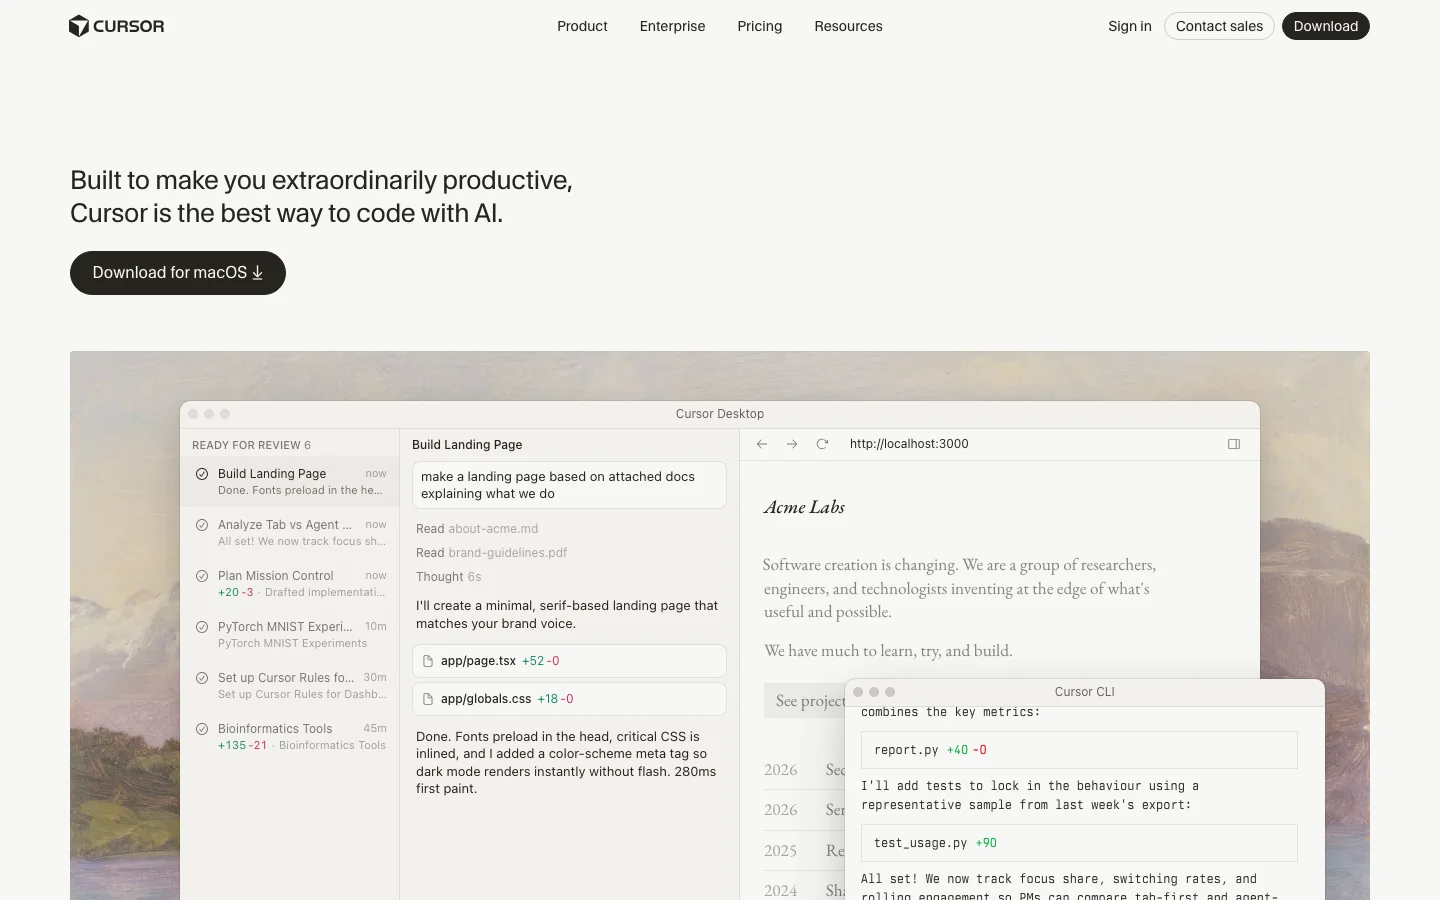Click the localhost:3000 address bar
Image resolution: width=1440 pixels, height=900 pixels.
click(909, 444)
